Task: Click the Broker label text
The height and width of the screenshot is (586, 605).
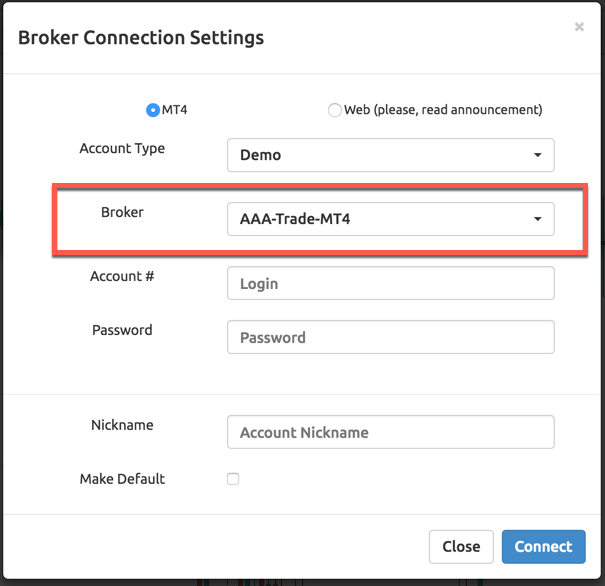Action: [122, 212]
